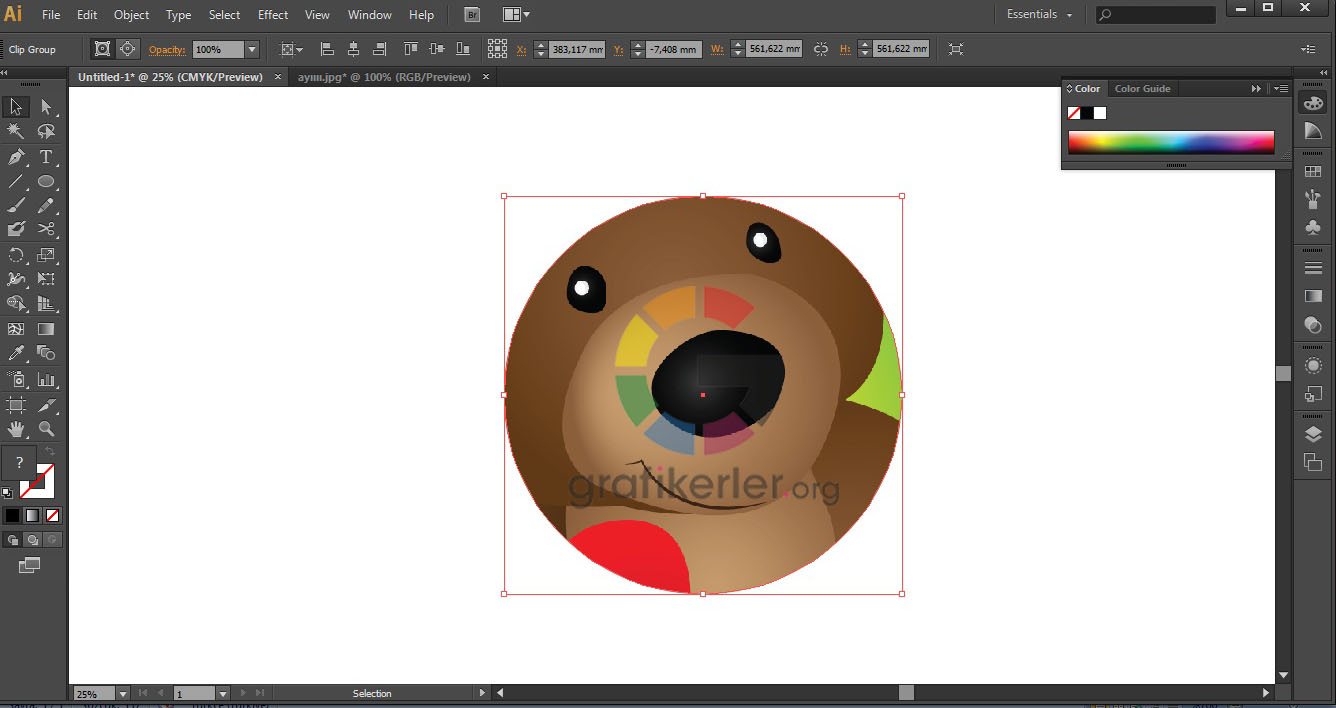Select the Selection tool (black arrow)
Image resolution: width=1336 pixels, height=708 pixels.
tap(16, 107)
